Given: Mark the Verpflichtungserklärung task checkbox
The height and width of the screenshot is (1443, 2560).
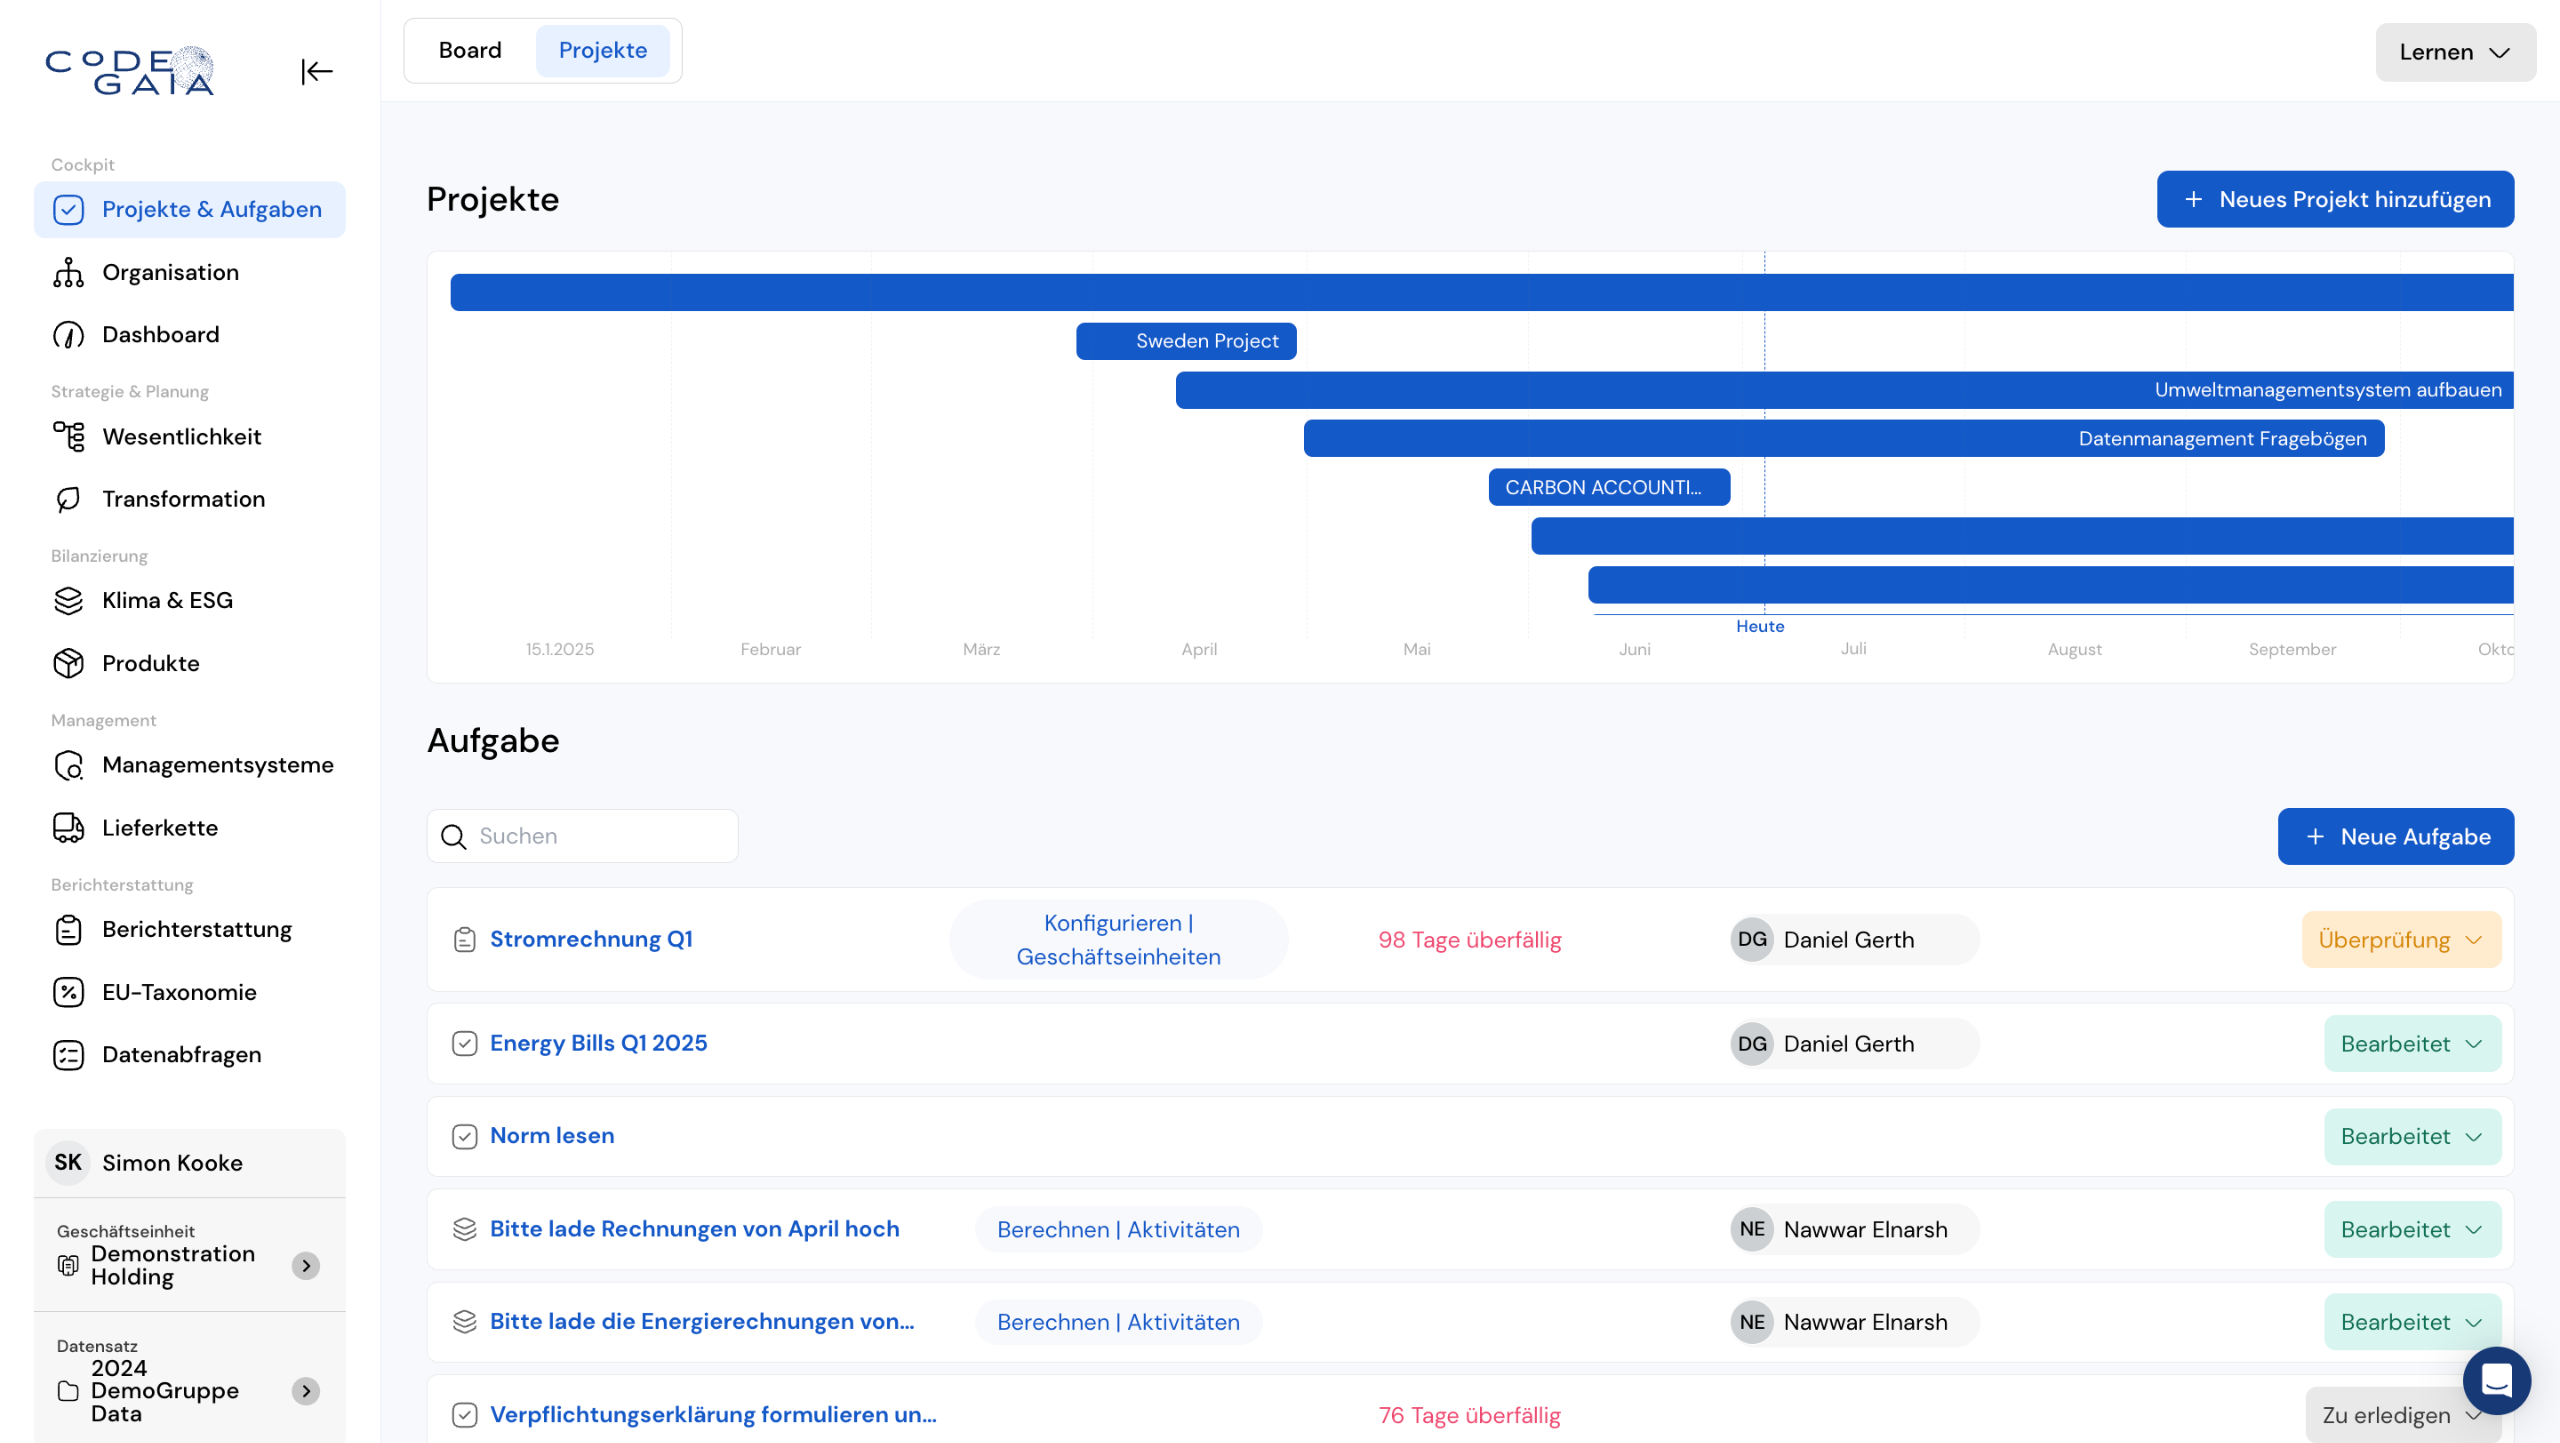Looking at the screenshot, I should pos(464,1414).
